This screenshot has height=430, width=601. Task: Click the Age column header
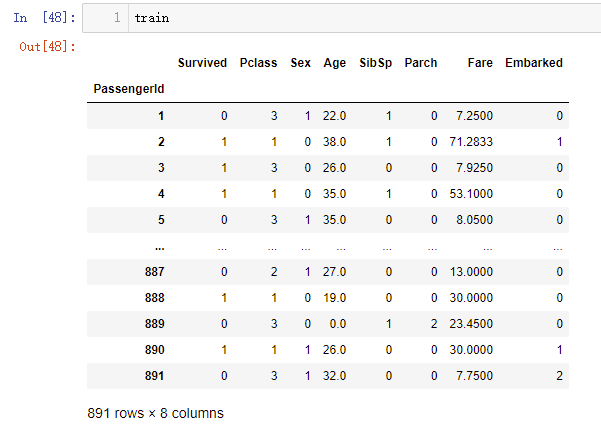coord(335,63)
